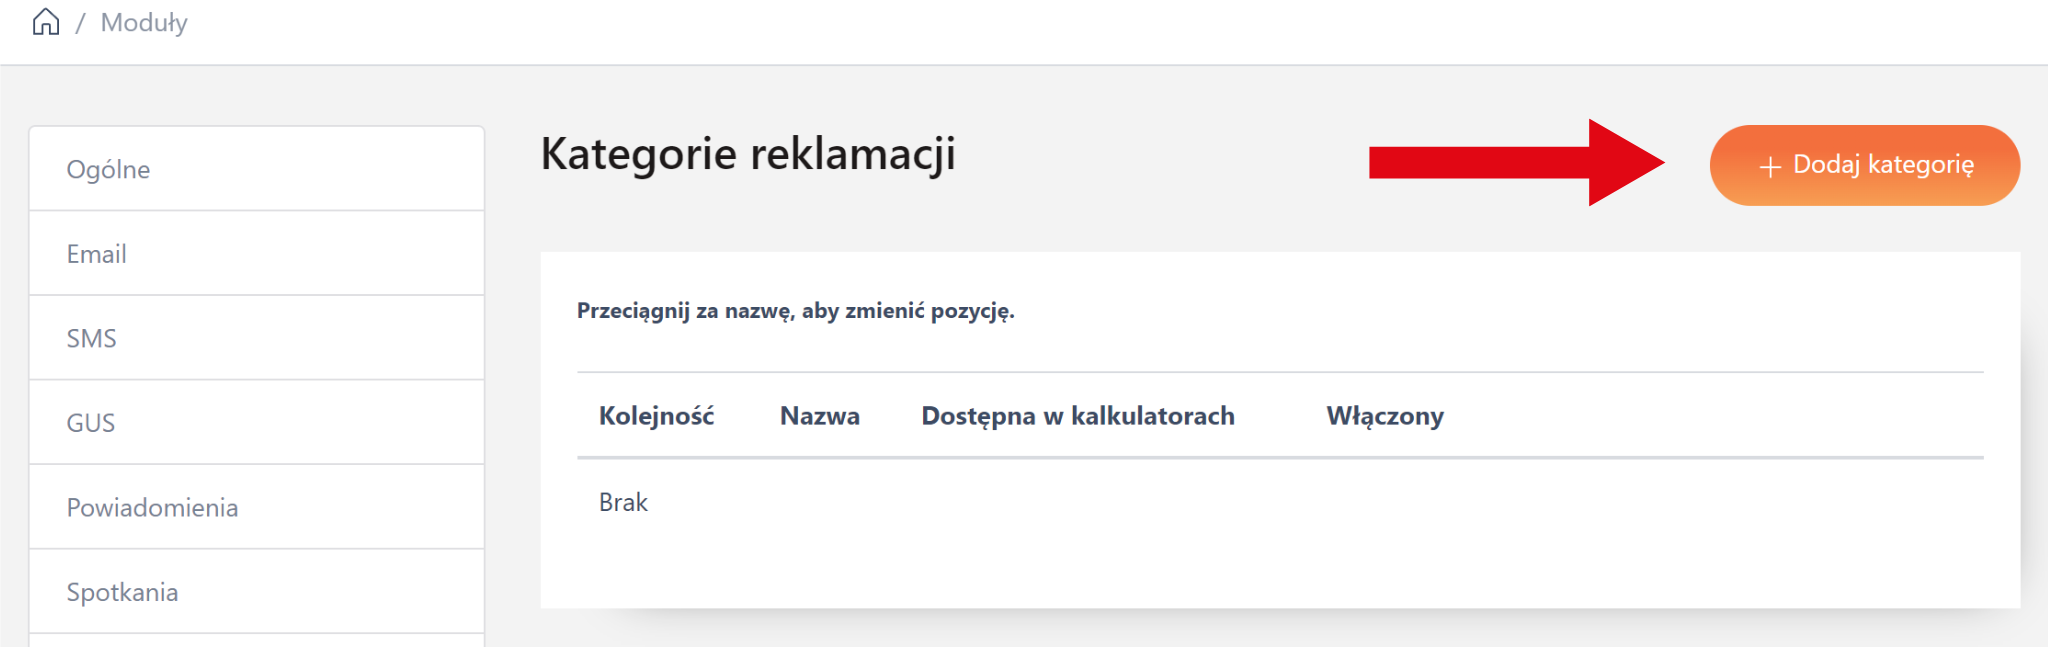
Task: Click the empty Brak table row
Action: [x=623, y=502]
